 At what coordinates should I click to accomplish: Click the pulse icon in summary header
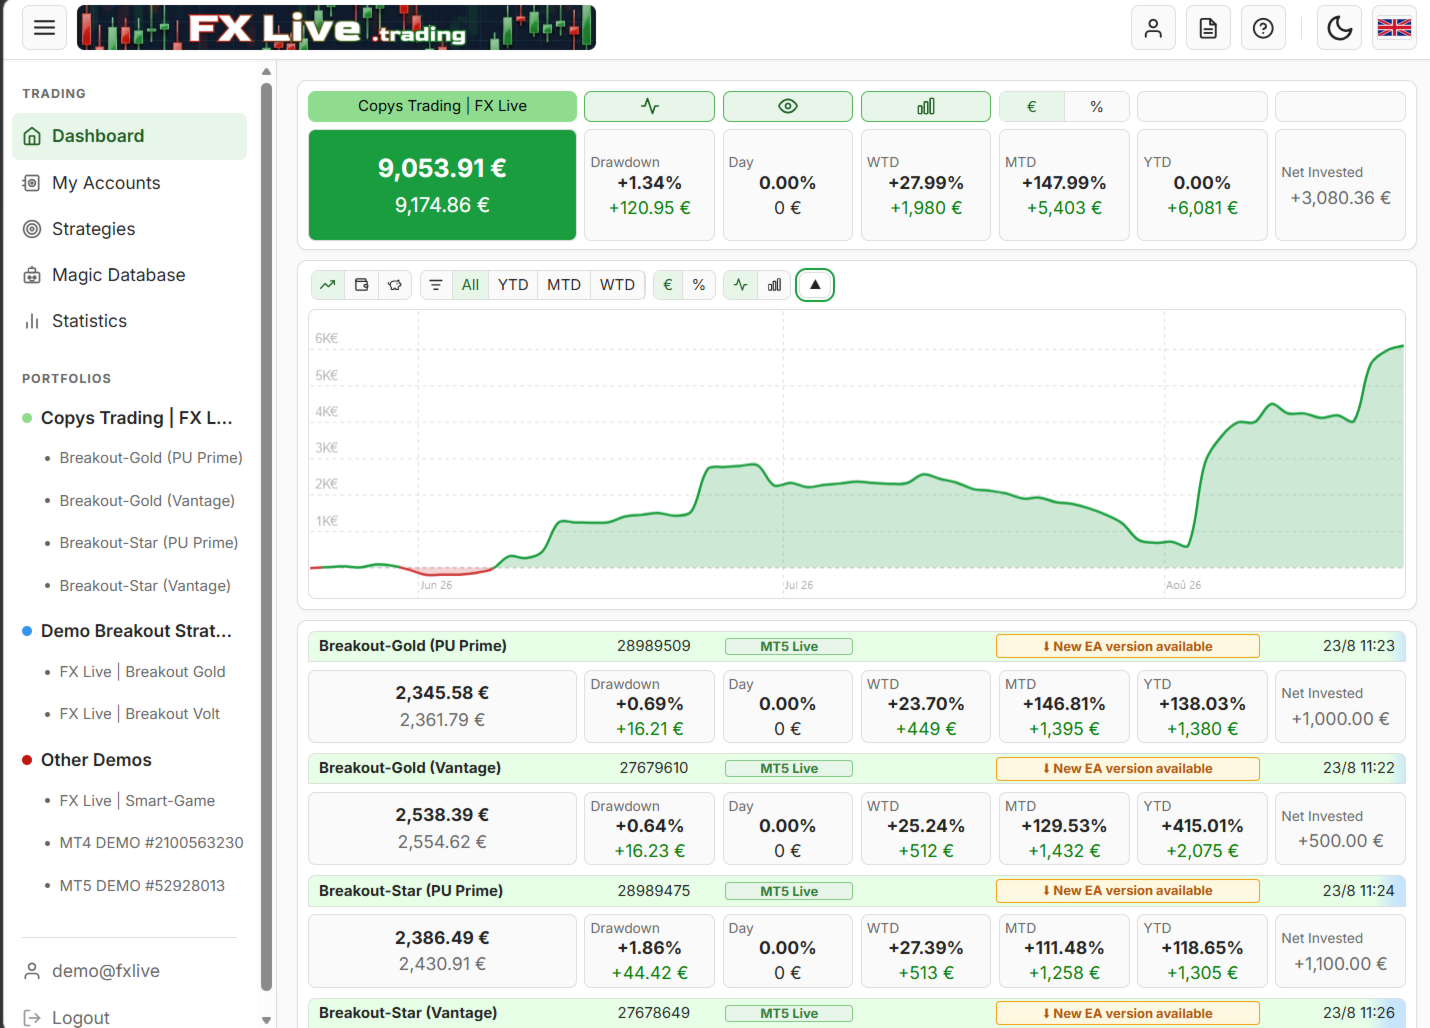click(x=650, y=106)
